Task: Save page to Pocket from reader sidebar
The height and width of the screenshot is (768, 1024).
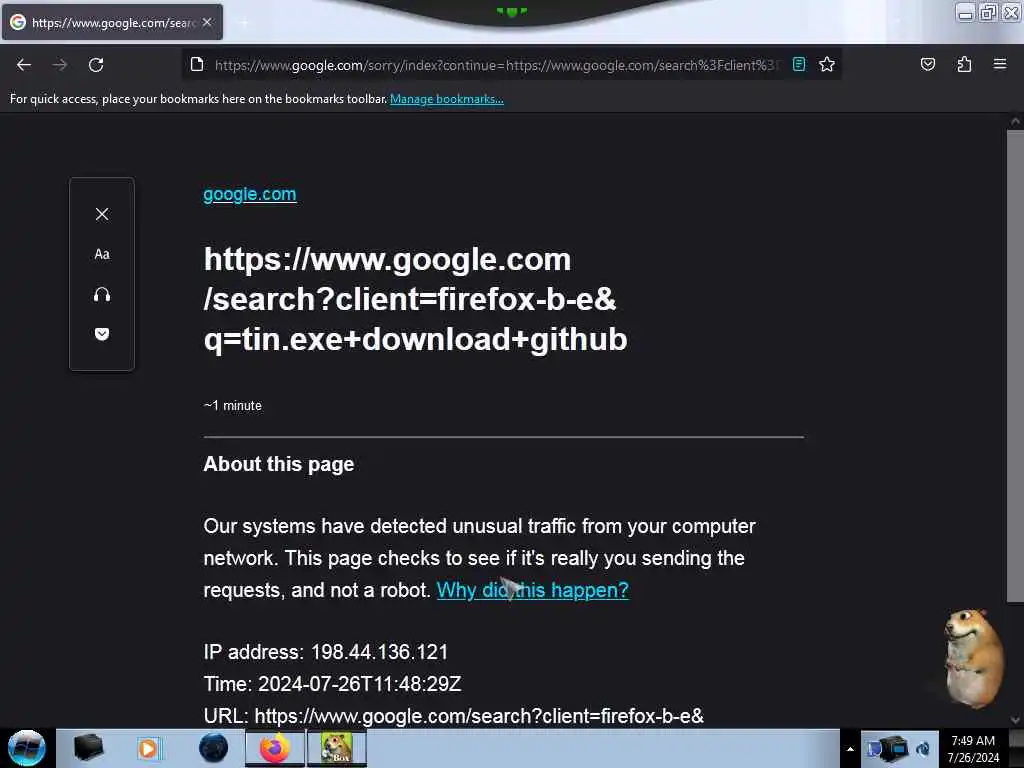Action: point(102,334)
